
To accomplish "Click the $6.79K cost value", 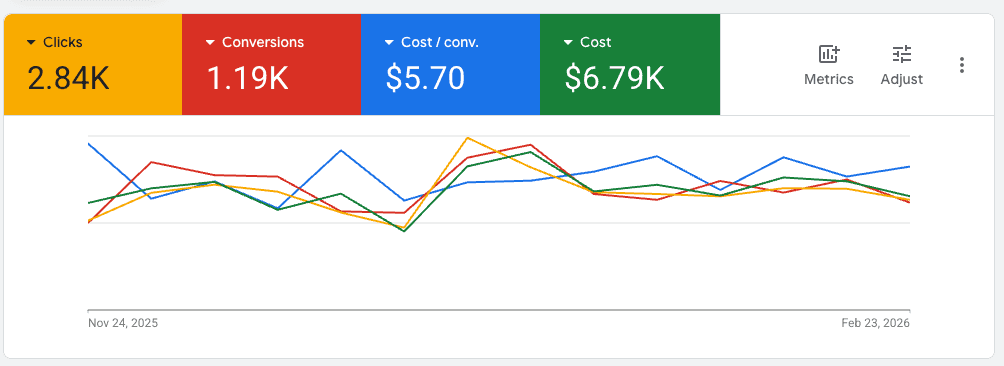I will click(x=615, y=78).
